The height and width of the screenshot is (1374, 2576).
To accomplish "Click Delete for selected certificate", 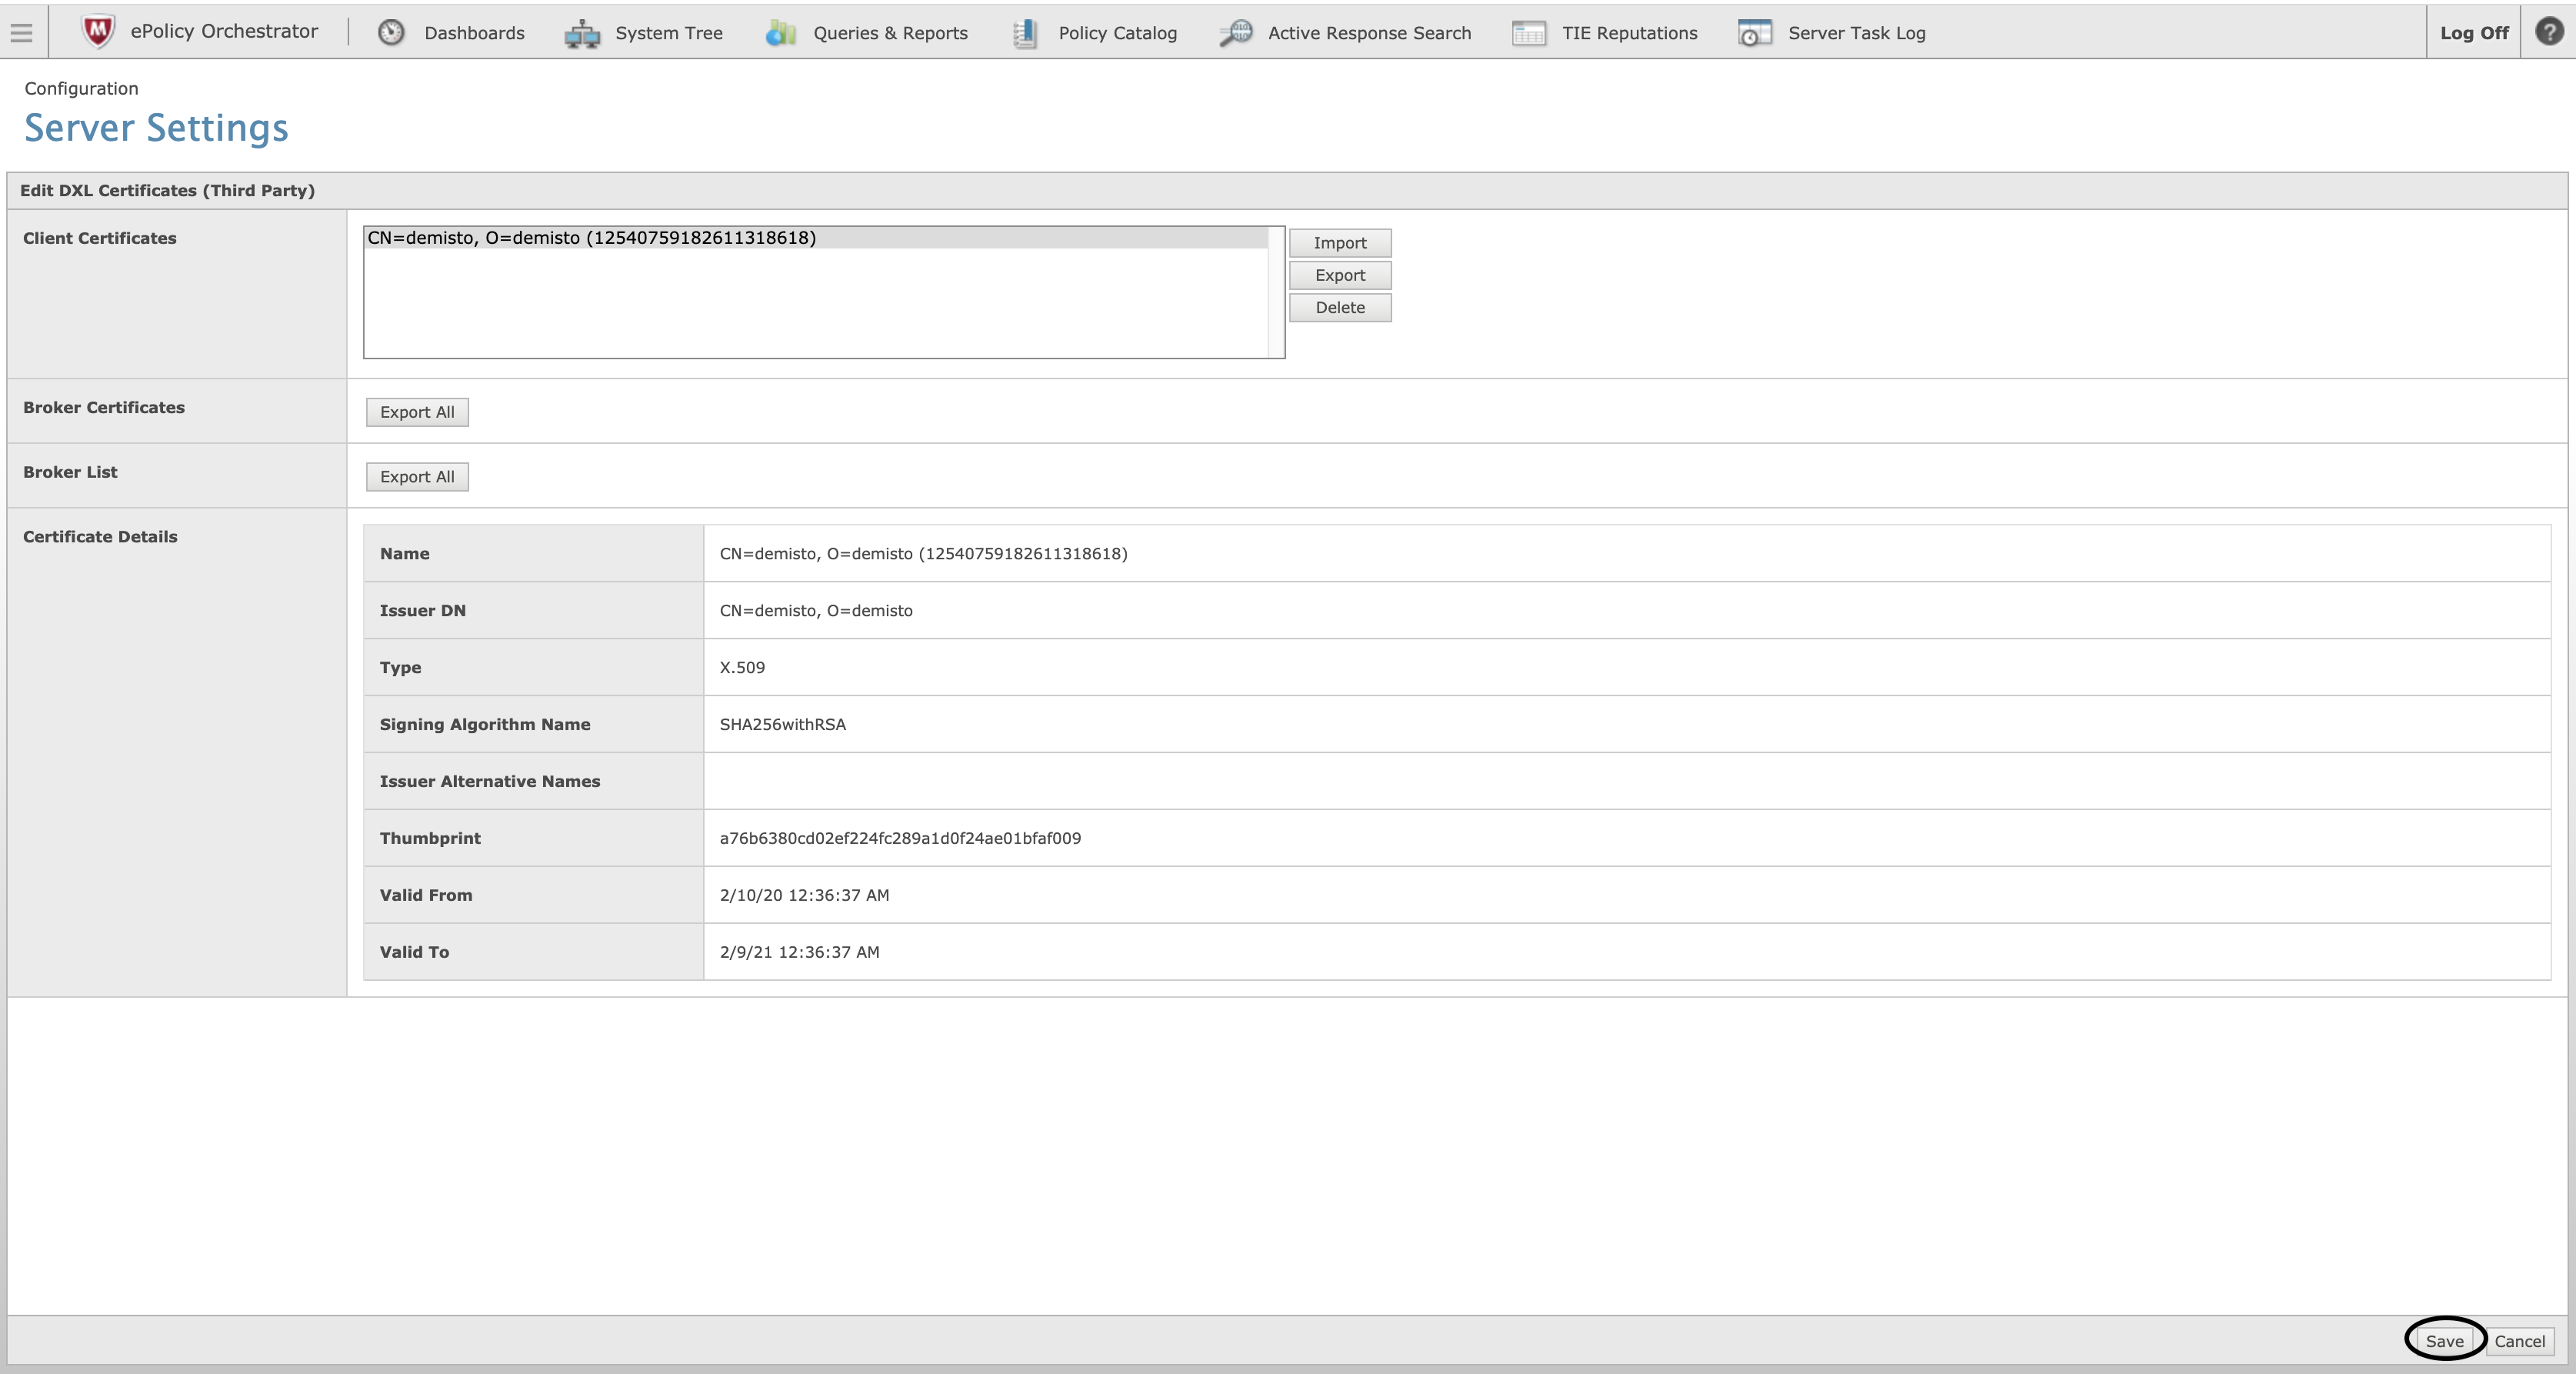I will (x=1339, y=307).
